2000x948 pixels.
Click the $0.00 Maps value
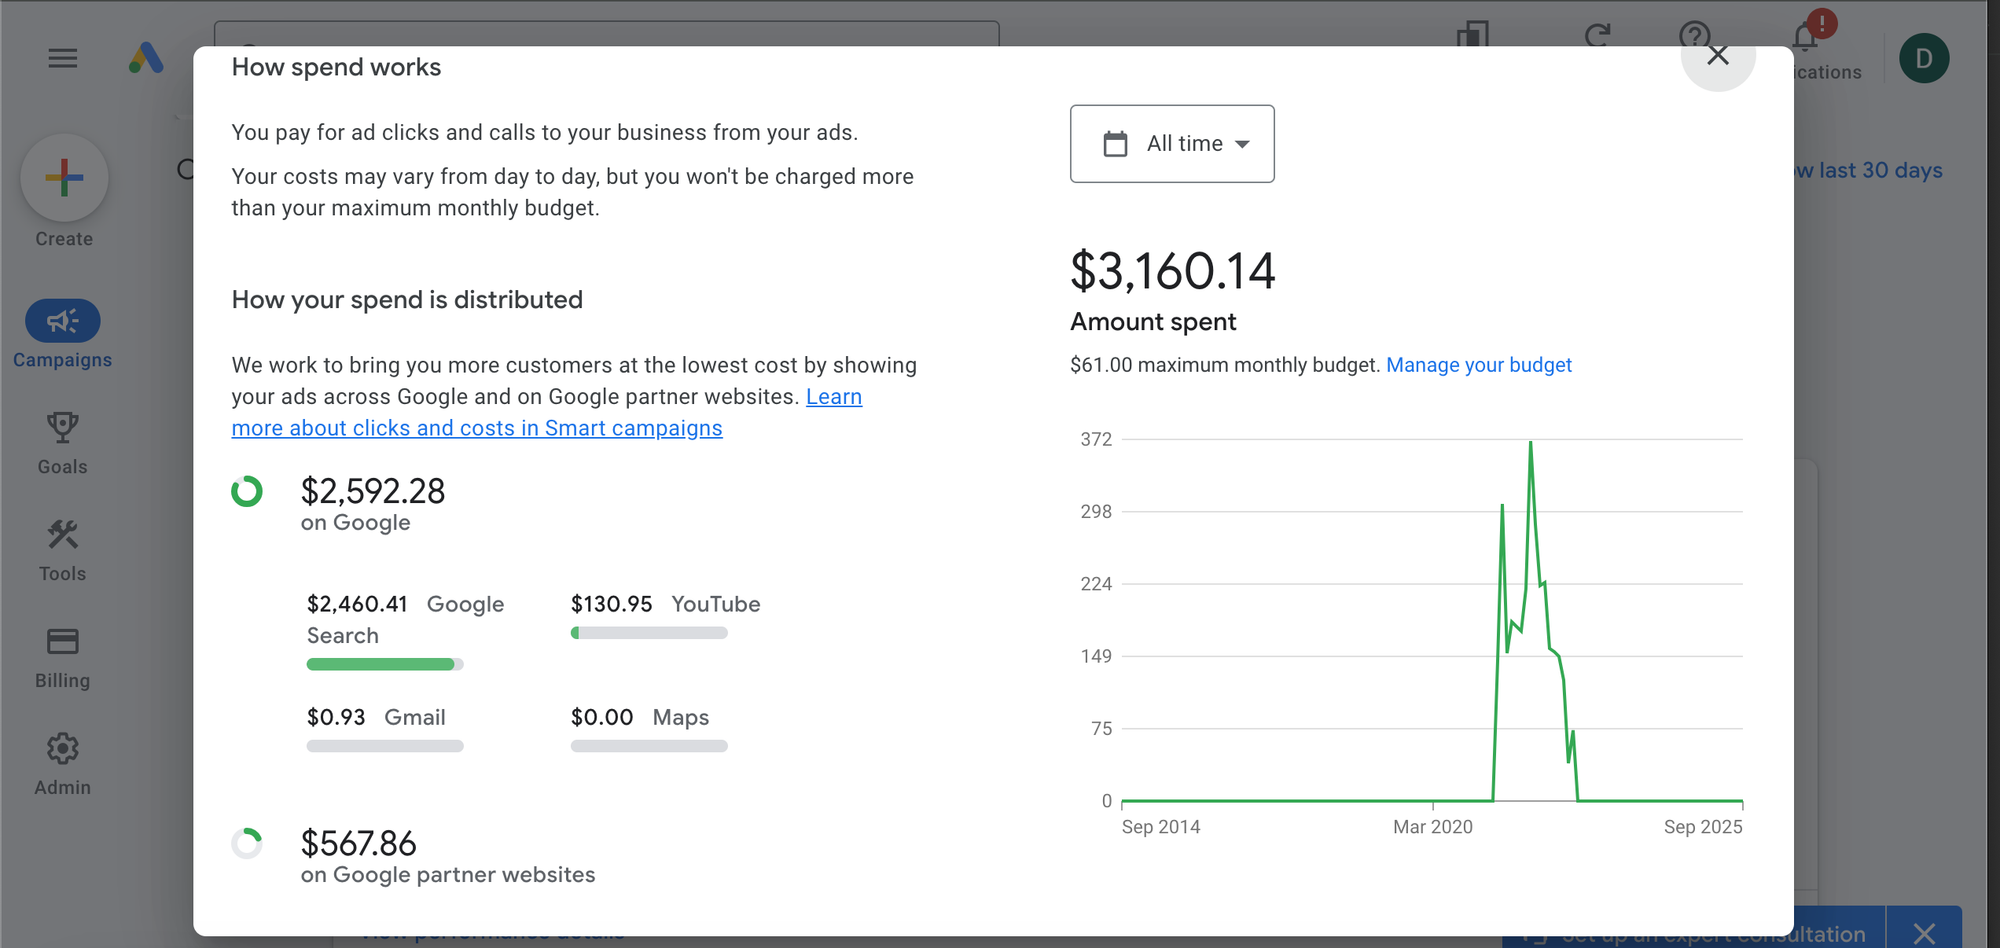click(x=602, y=717)
